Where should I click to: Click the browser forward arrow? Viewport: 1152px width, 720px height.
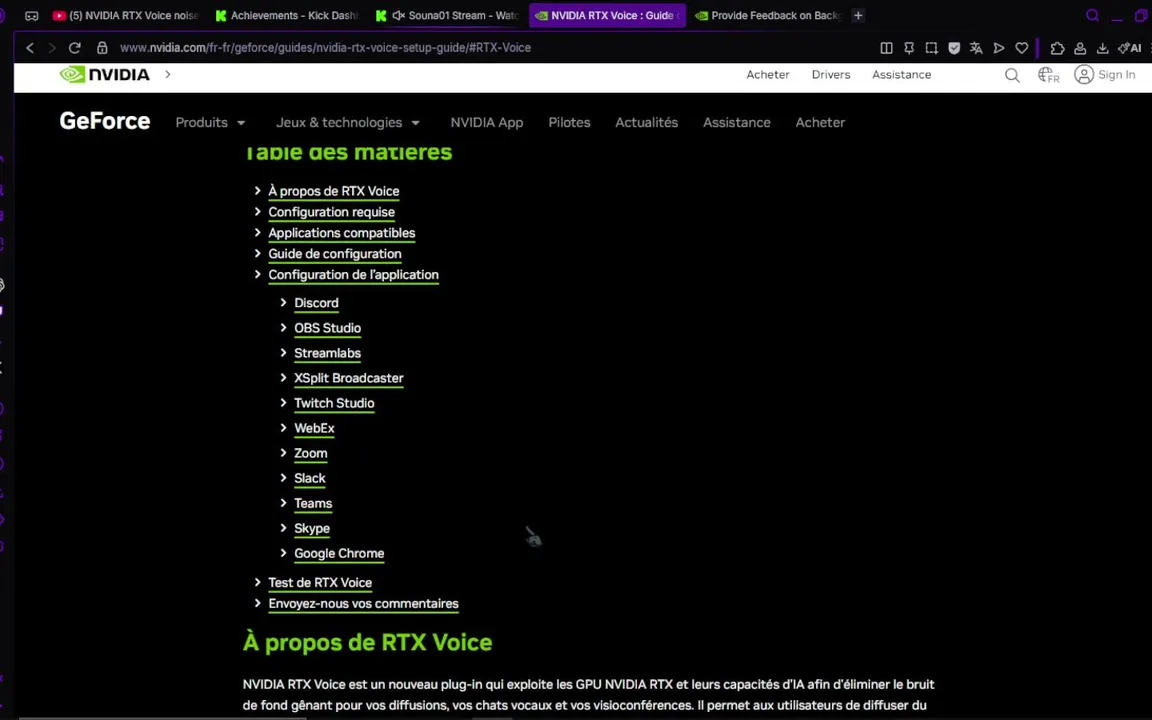51,48
